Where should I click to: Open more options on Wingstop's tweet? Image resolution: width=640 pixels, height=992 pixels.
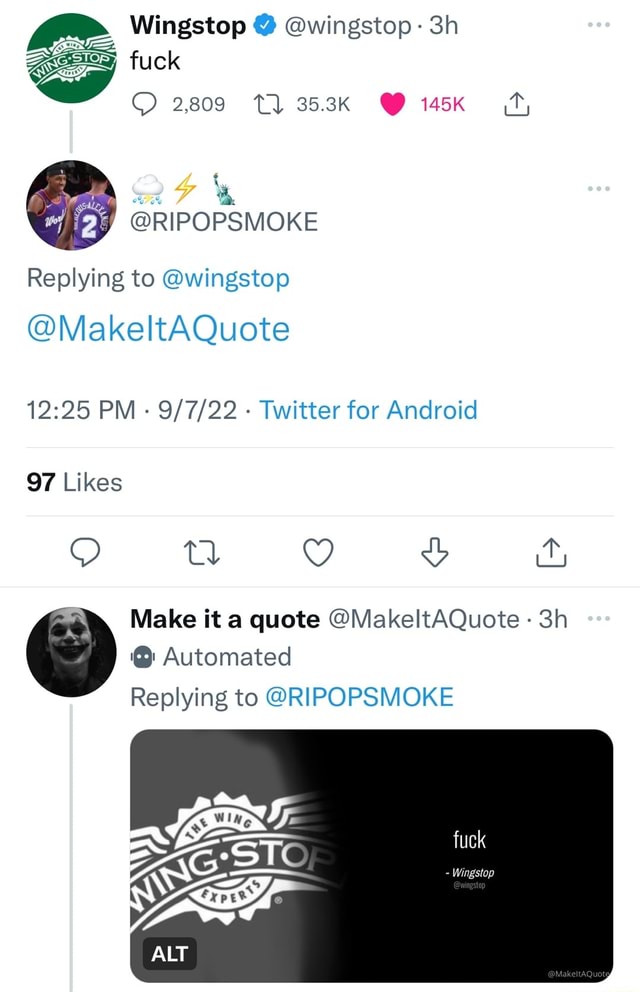click(598, 24)
